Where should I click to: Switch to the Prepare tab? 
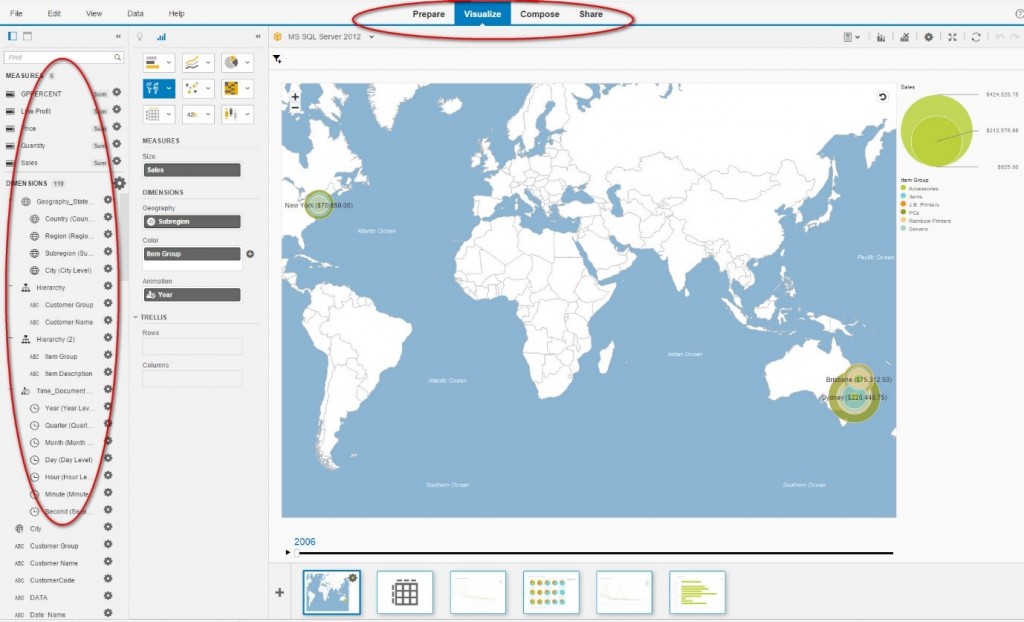click(x=428, y=14)
